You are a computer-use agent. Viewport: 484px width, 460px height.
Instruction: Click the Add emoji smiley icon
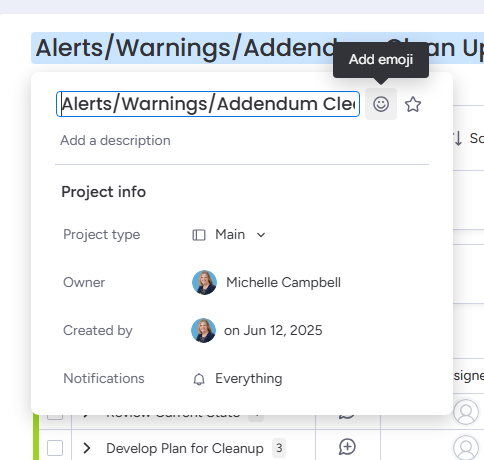381,104
